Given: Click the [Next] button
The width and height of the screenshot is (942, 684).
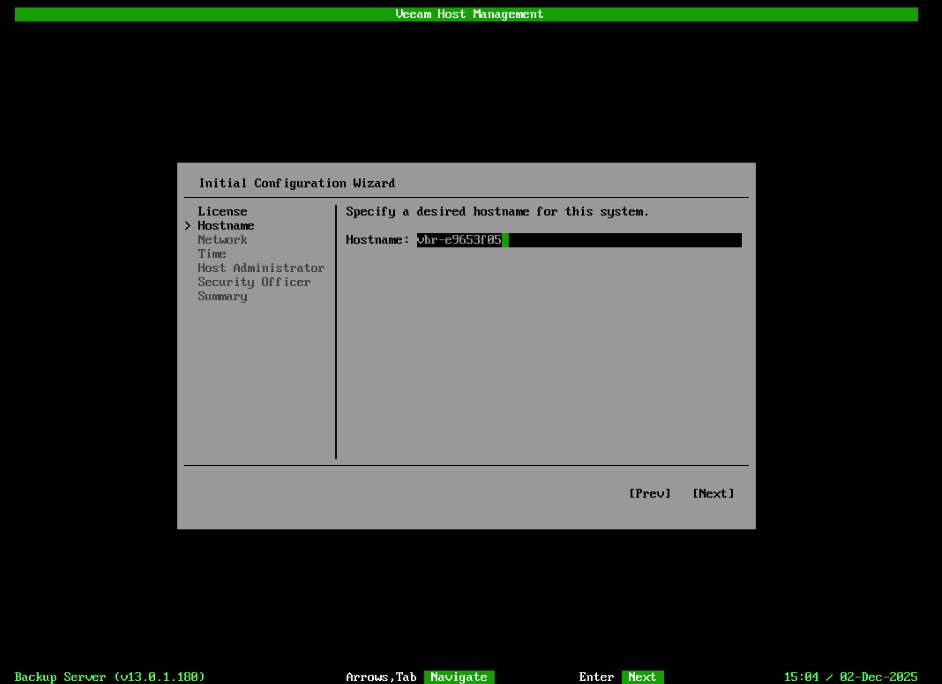Looking at the screenshot, I should (712, 493).
